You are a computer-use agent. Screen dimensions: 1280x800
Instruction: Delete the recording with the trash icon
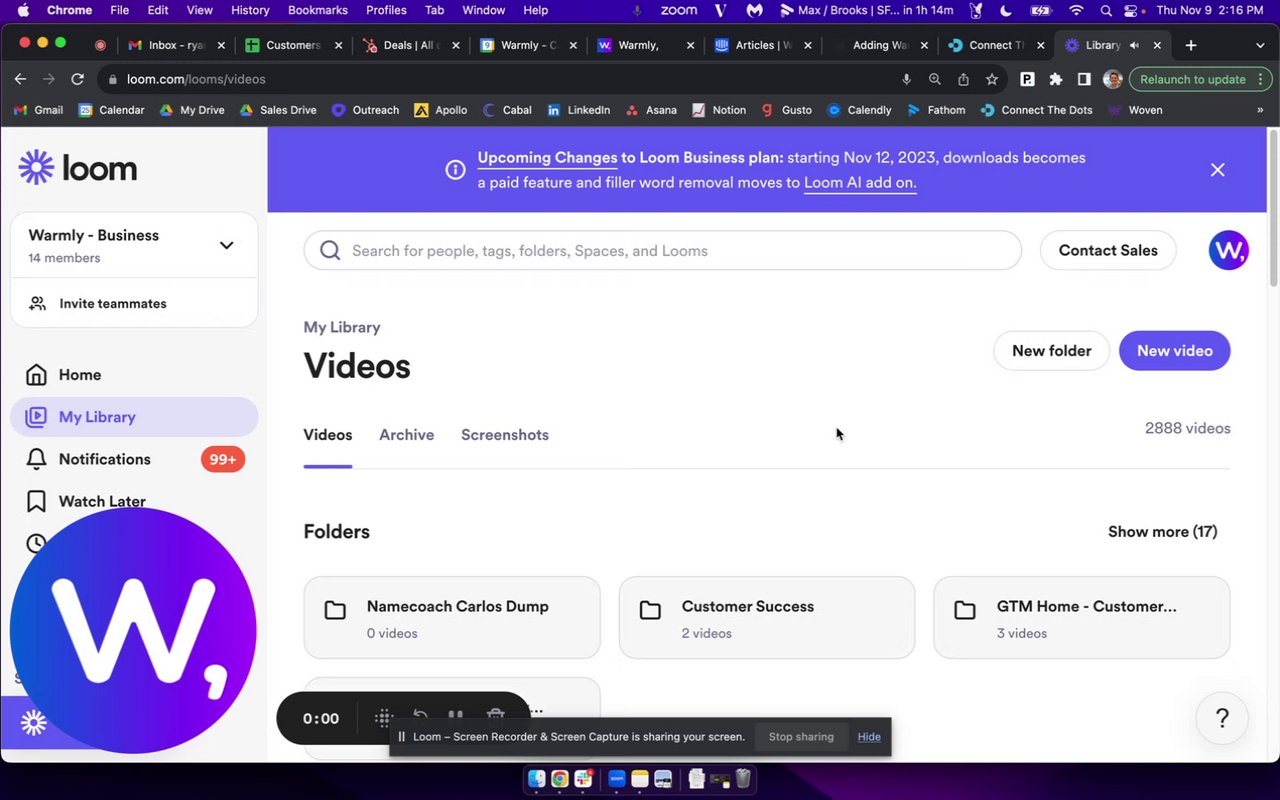(x=495, y=716)
